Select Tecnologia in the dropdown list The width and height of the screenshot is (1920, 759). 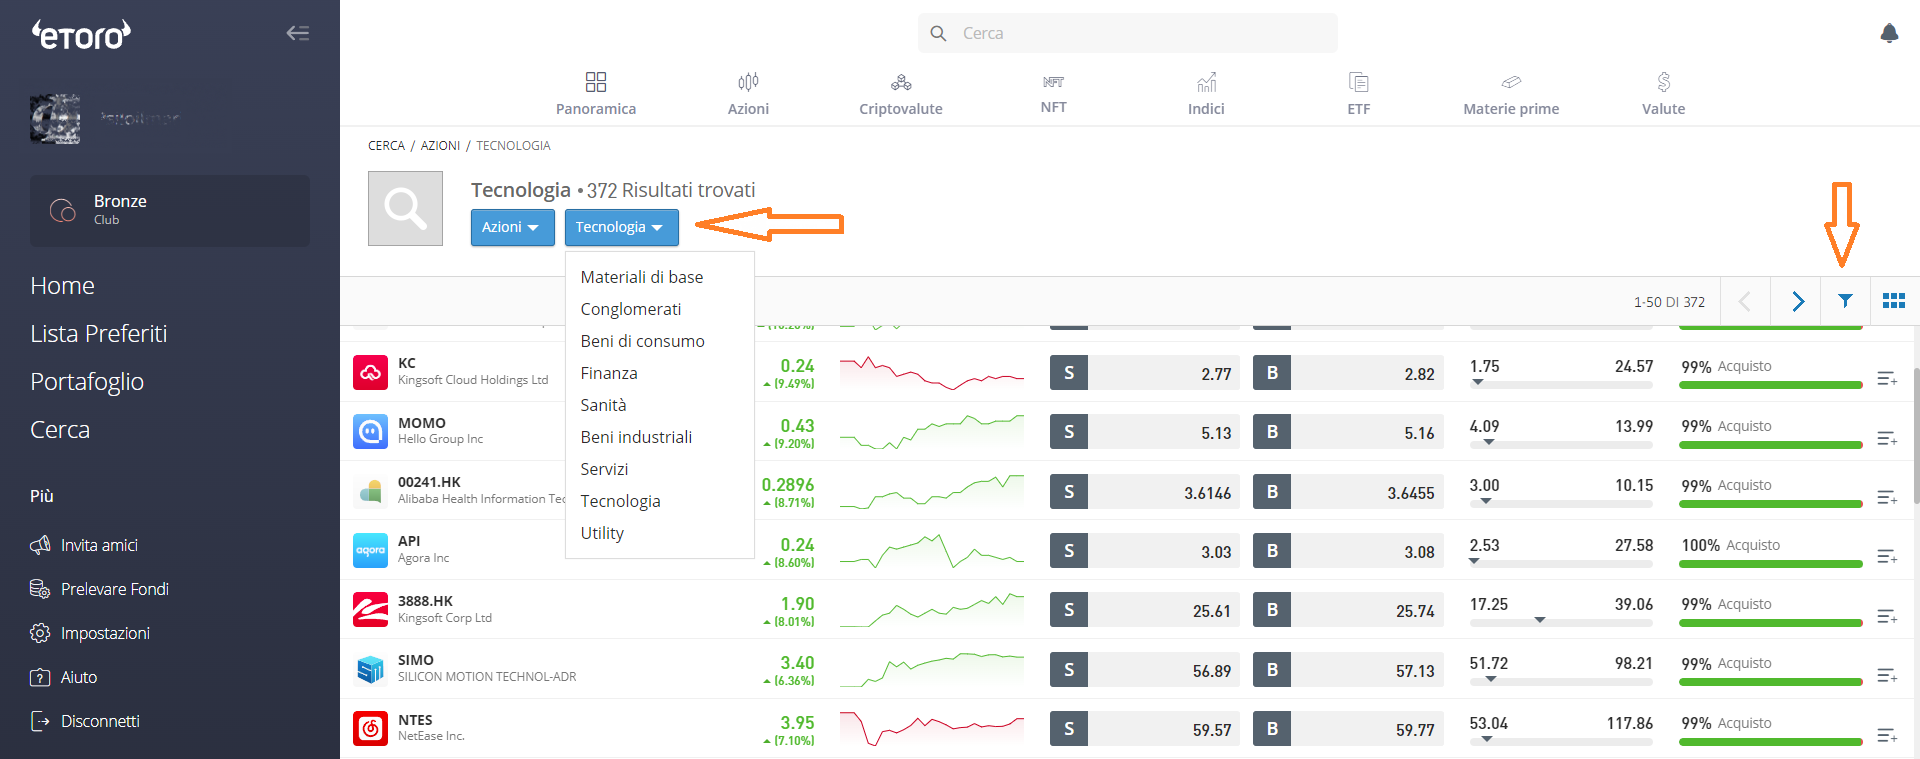(x=620, y=501)
